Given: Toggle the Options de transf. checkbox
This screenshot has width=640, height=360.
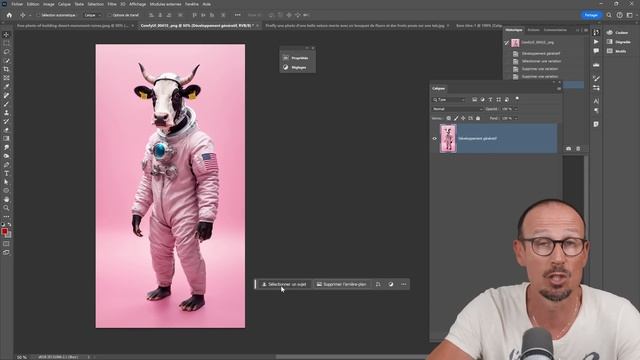Looking at the screenshot, I should pyautogui.click(x=109, y=15).
